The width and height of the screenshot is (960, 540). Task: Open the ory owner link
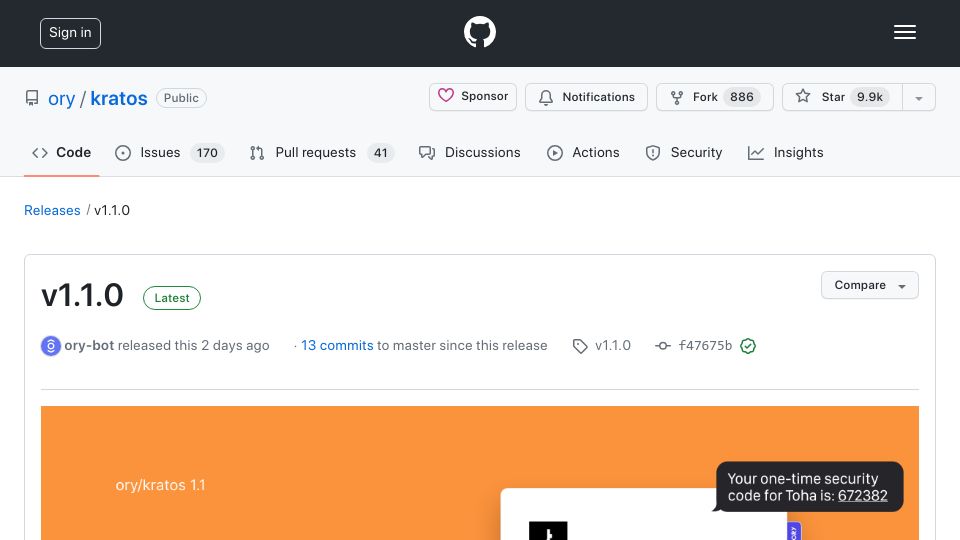[x=61, y=98]
